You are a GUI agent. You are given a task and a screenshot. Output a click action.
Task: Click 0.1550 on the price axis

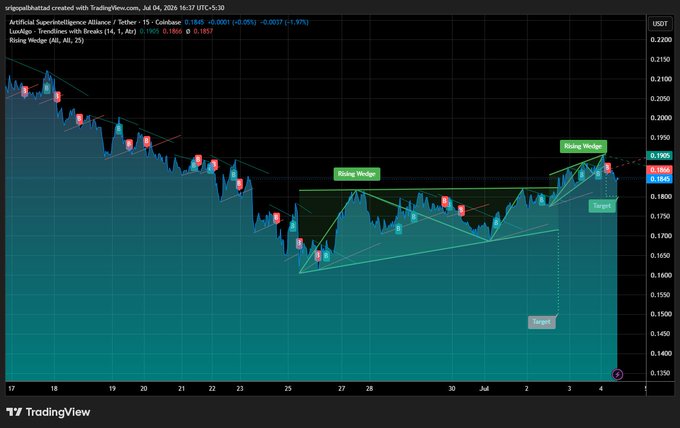tap(660, 295)
